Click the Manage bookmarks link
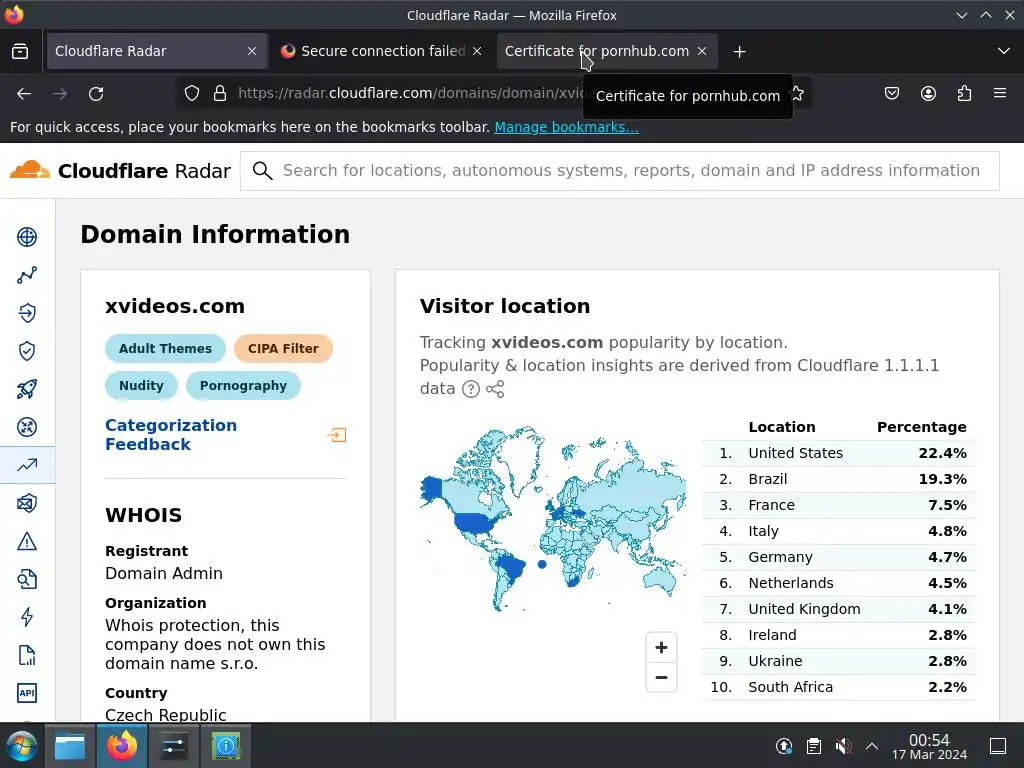Screen dimensions: 1024x768 click(x=566, y=127)
